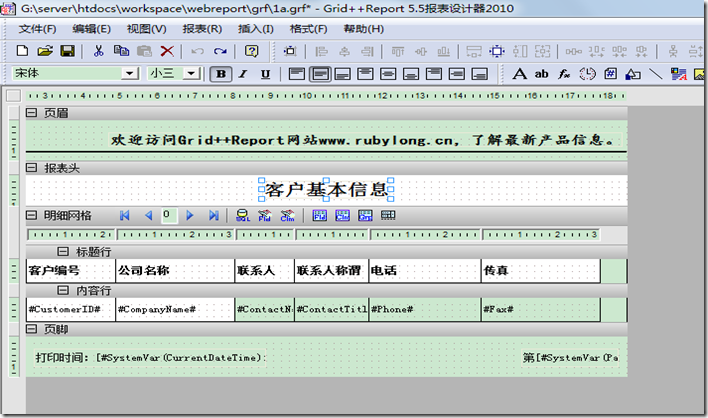
Task: Set text alignment to bottom-left
Action: [342, 74]
